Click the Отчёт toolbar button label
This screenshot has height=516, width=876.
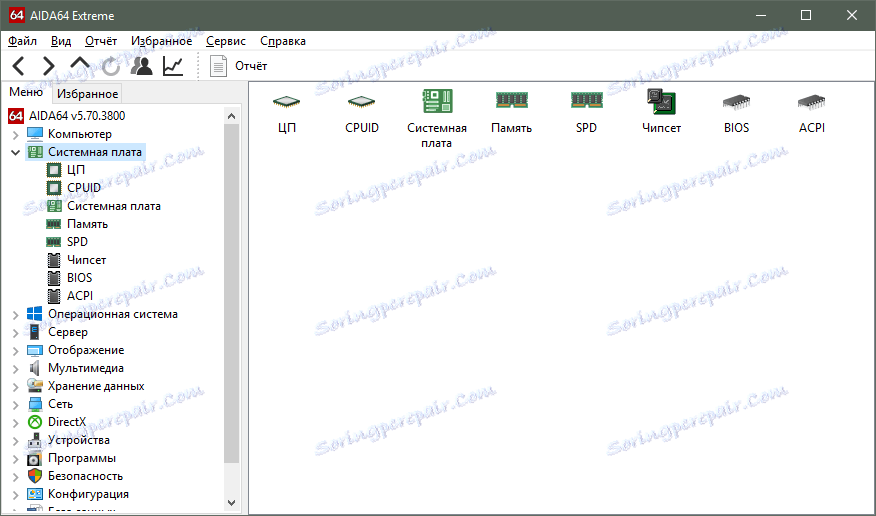(251, 66)
